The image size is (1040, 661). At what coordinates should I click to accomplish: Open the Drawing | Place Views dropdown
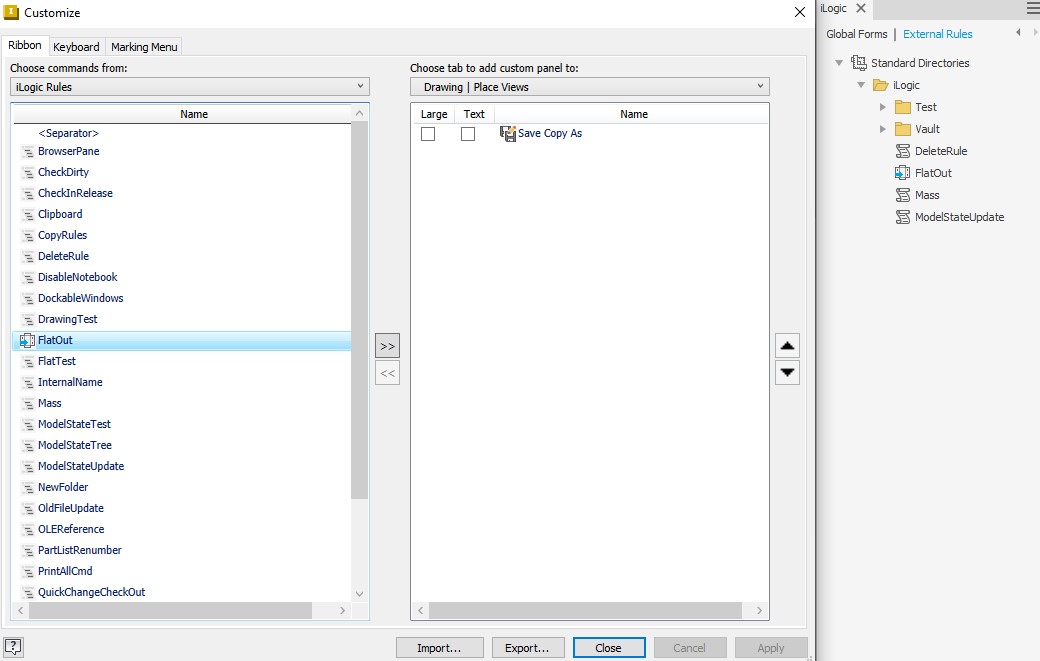tap(761, 86)
